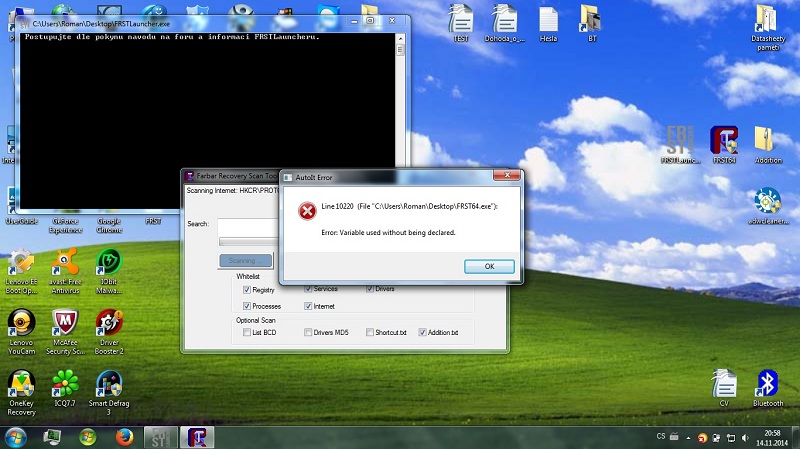Select the GeForce Experience desktop shortcut
Image resolution: width=800 pixels, height=449 pixels.
pos(65,226)
